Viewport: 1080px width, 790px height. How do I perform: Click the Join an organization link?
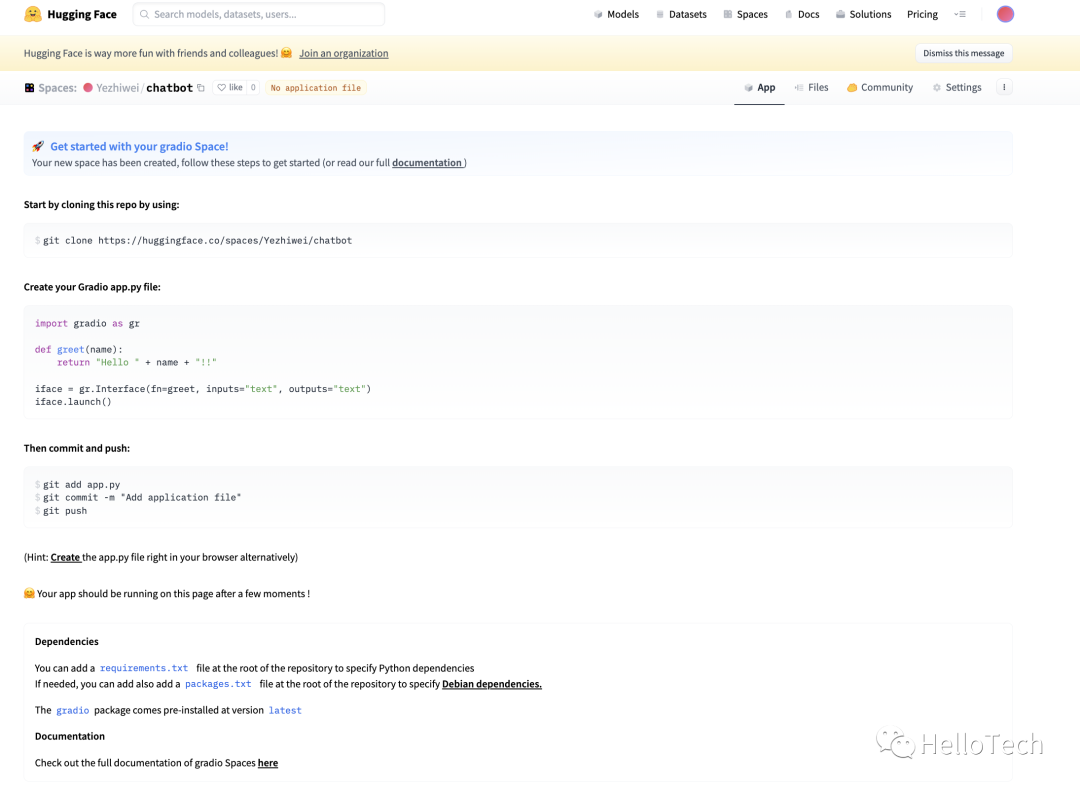coord(344,54)
